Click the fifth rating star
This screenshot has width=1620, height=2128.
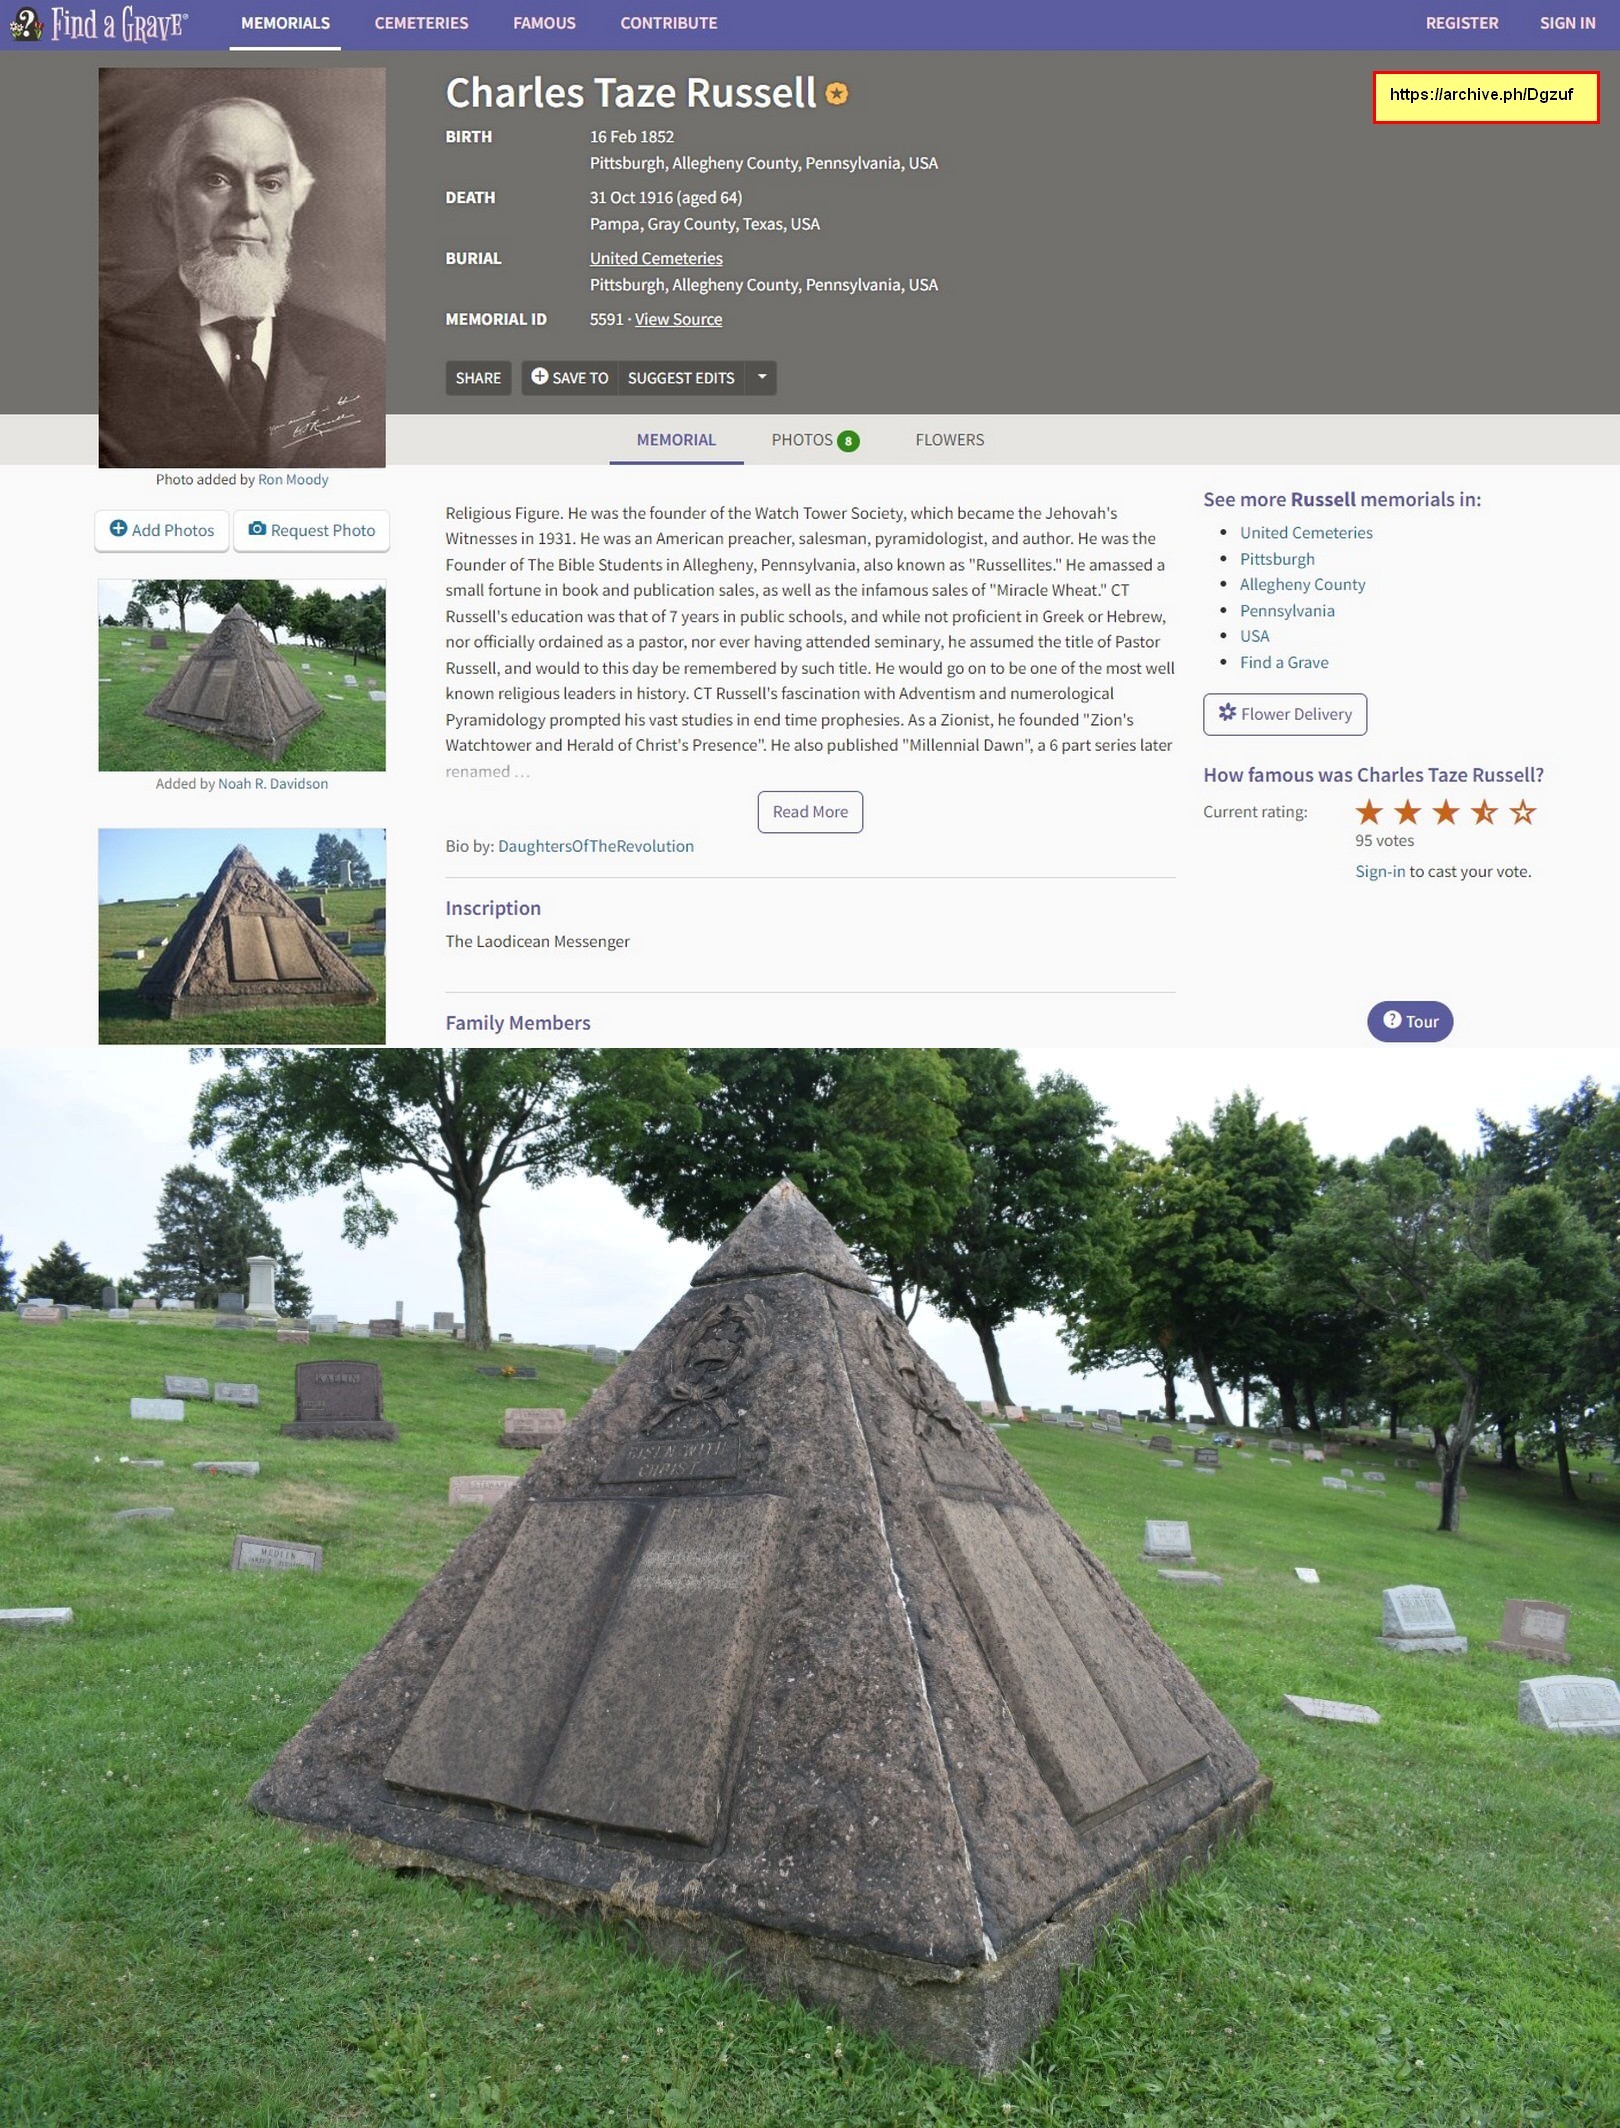[1522, 812]
